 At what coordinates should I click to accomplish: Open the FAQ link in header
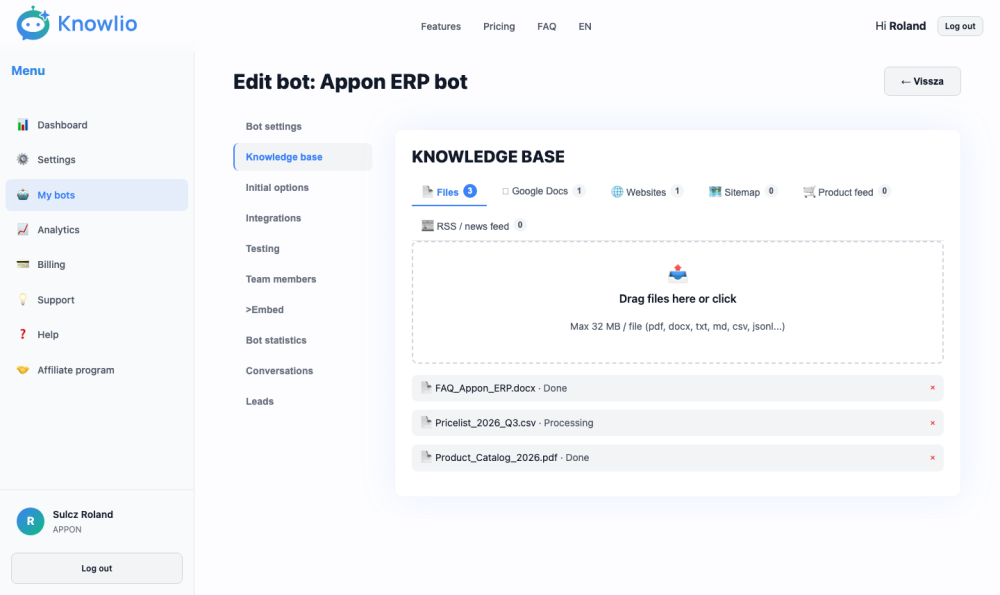point(547,26)
